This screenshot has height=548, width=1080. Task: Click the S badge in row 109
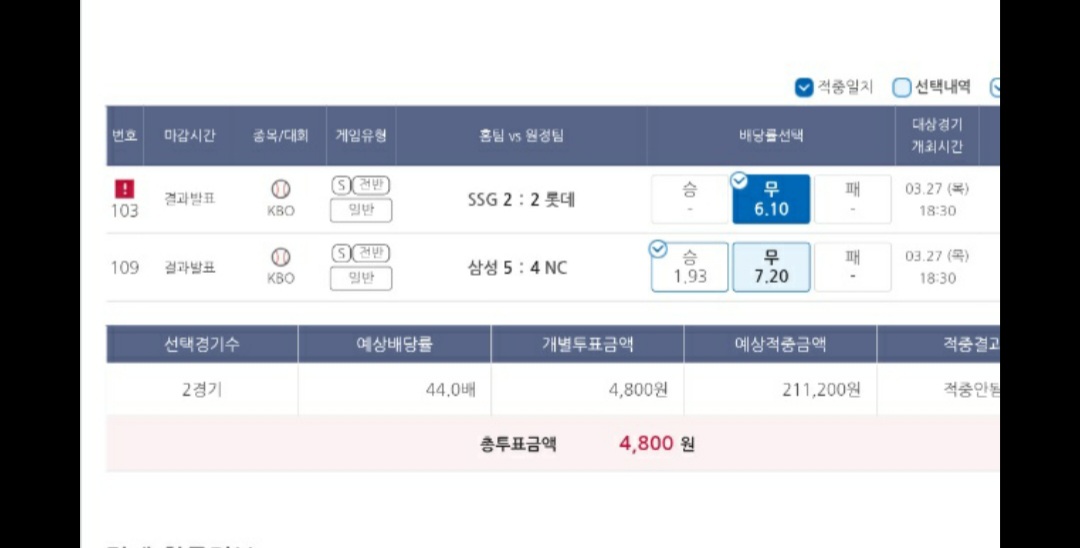click(340, 253)
